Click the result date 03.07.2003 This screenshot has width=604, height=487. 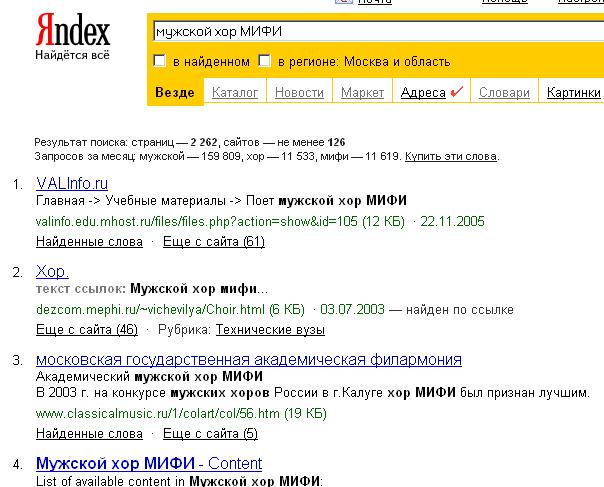pyautogui.click(x=352, y=309)
